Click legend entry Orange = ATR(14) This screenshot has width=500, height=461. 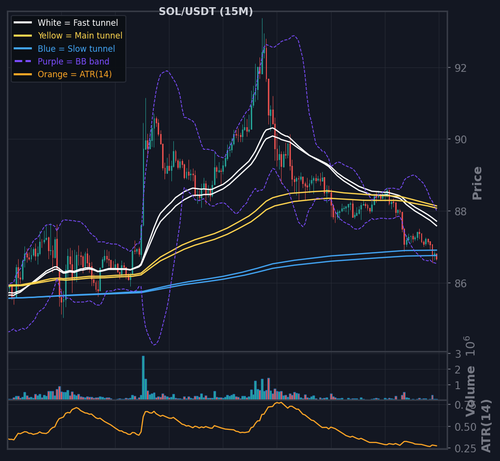75,74
